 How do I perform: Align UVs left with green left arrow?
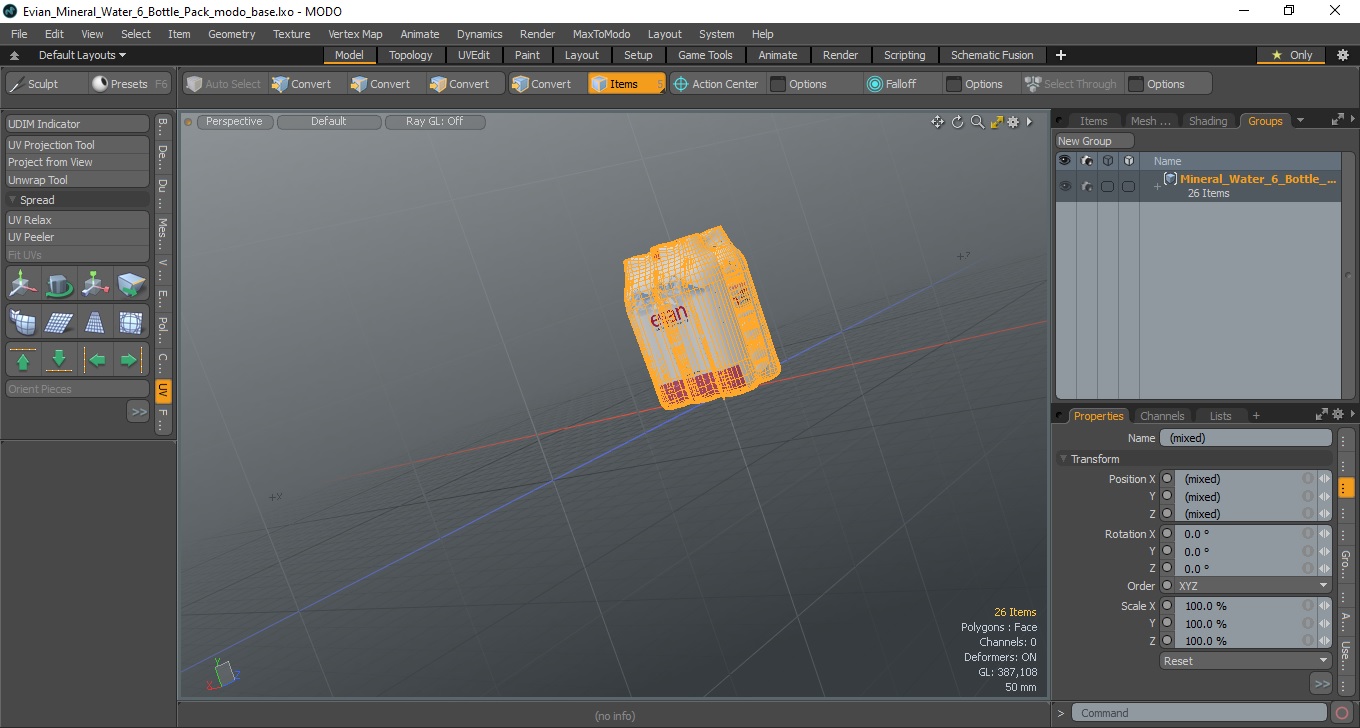95,359
